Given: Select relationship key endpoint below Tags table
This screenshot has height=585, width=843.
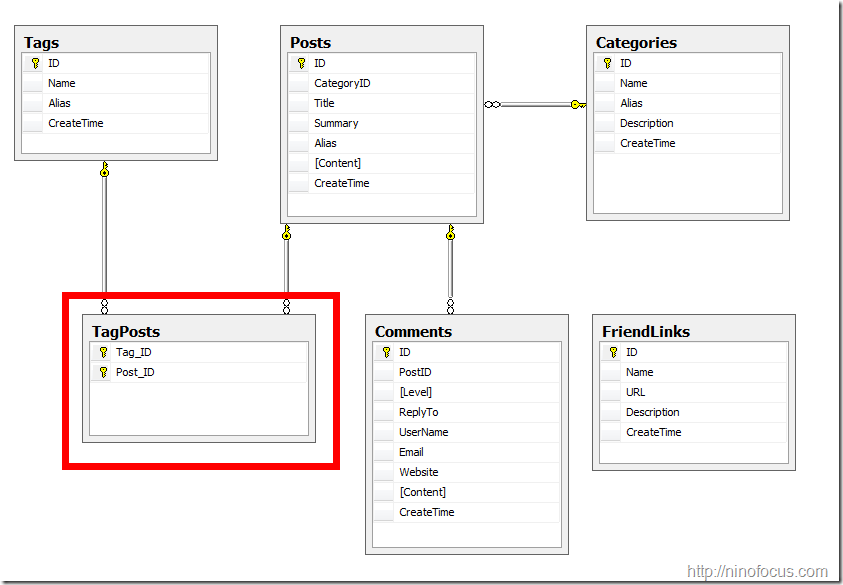Looking at the screenshot, I should click(x=104, y=169).
